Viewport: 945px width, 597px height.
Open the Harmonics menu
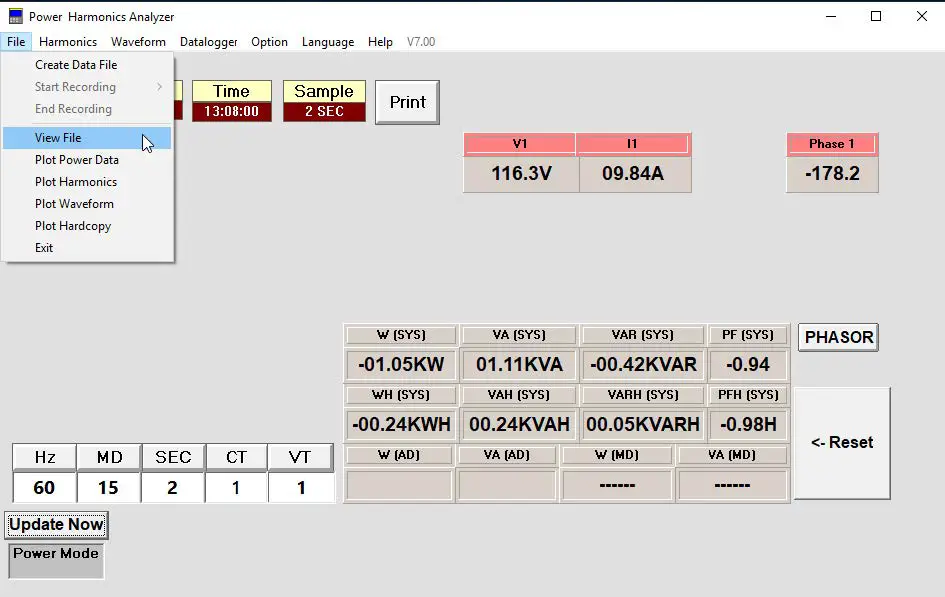[67, 41]
